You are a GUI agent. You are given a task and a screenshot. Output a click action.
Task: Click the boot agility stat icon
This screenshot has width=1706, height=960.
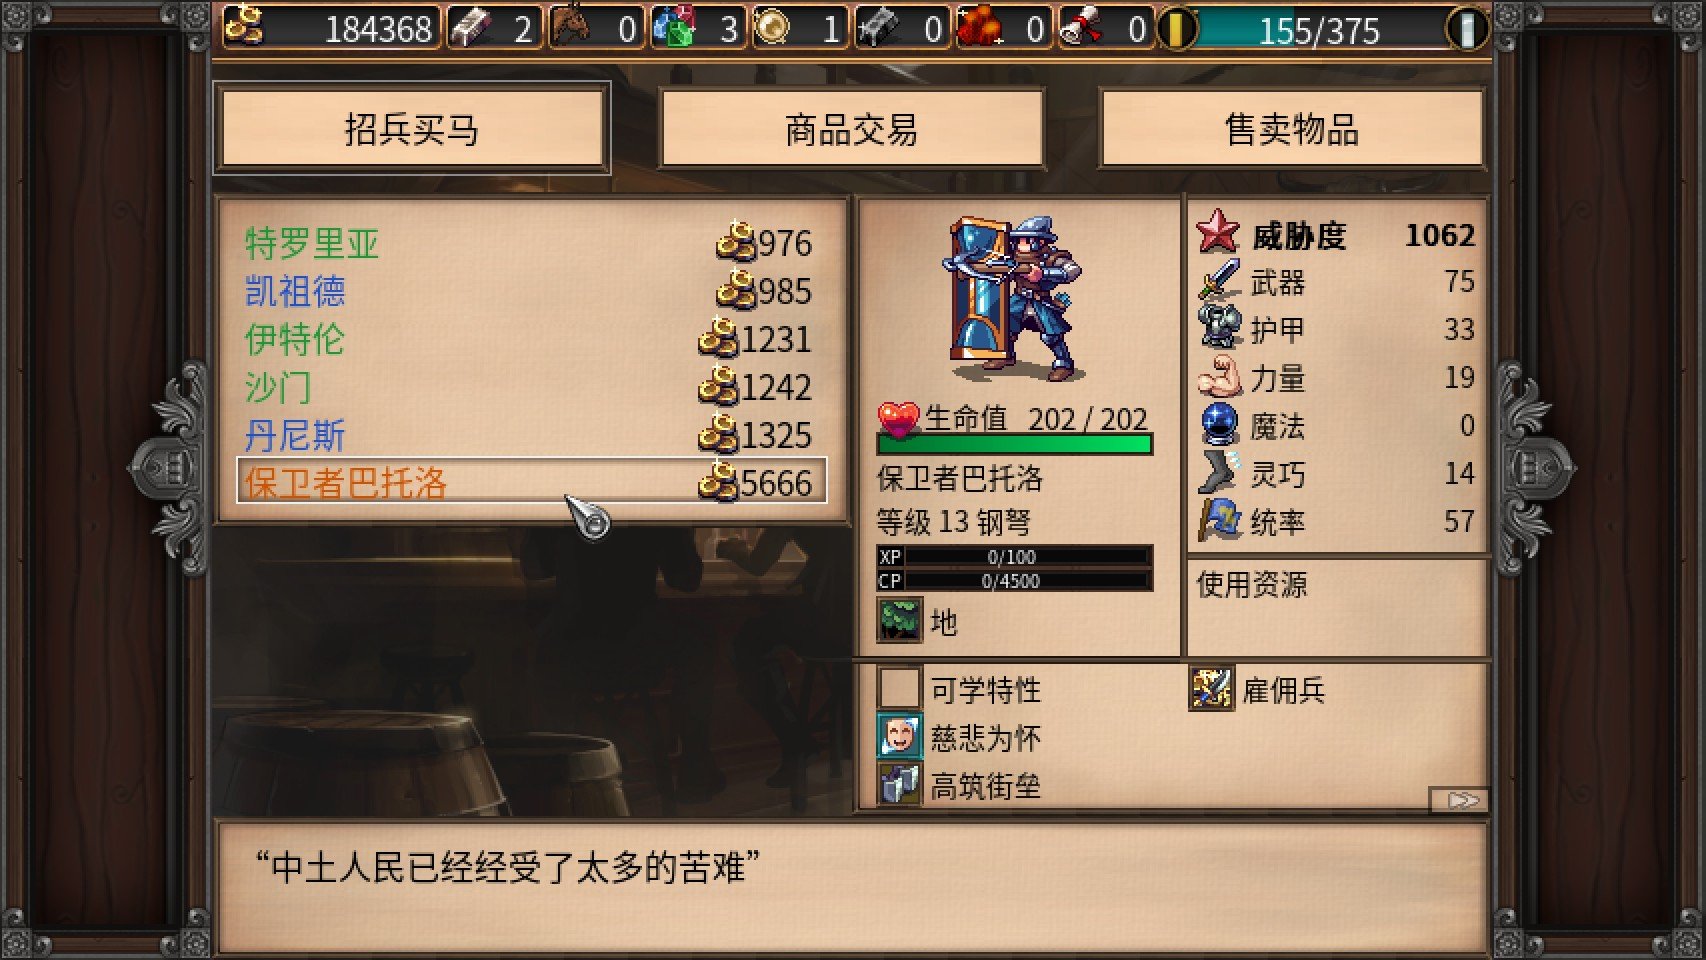point(1219,473)
